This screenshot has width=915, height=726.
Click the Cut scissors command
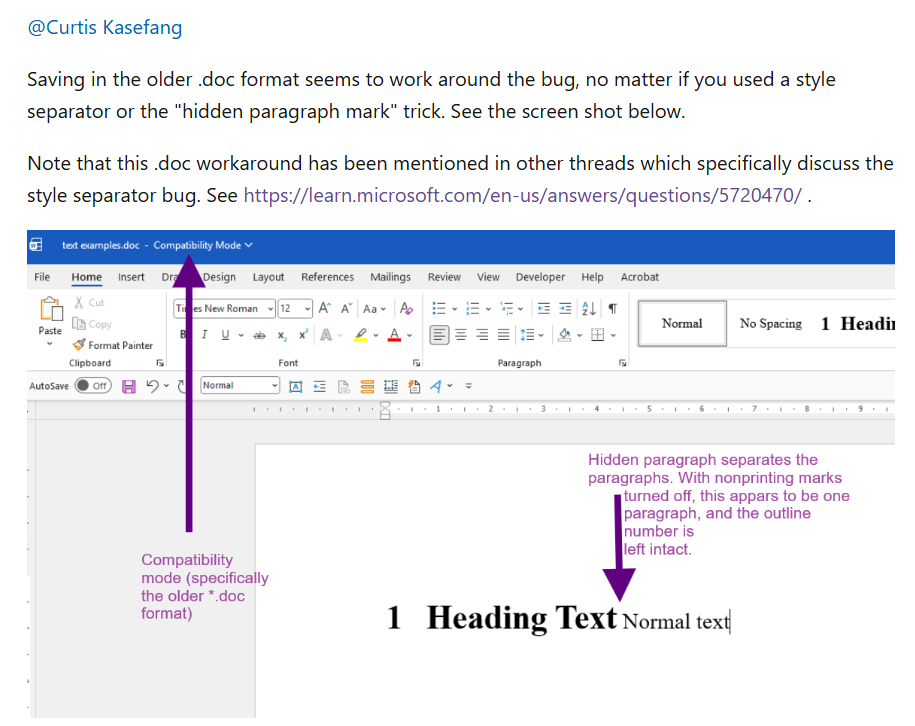click(89, 303)
